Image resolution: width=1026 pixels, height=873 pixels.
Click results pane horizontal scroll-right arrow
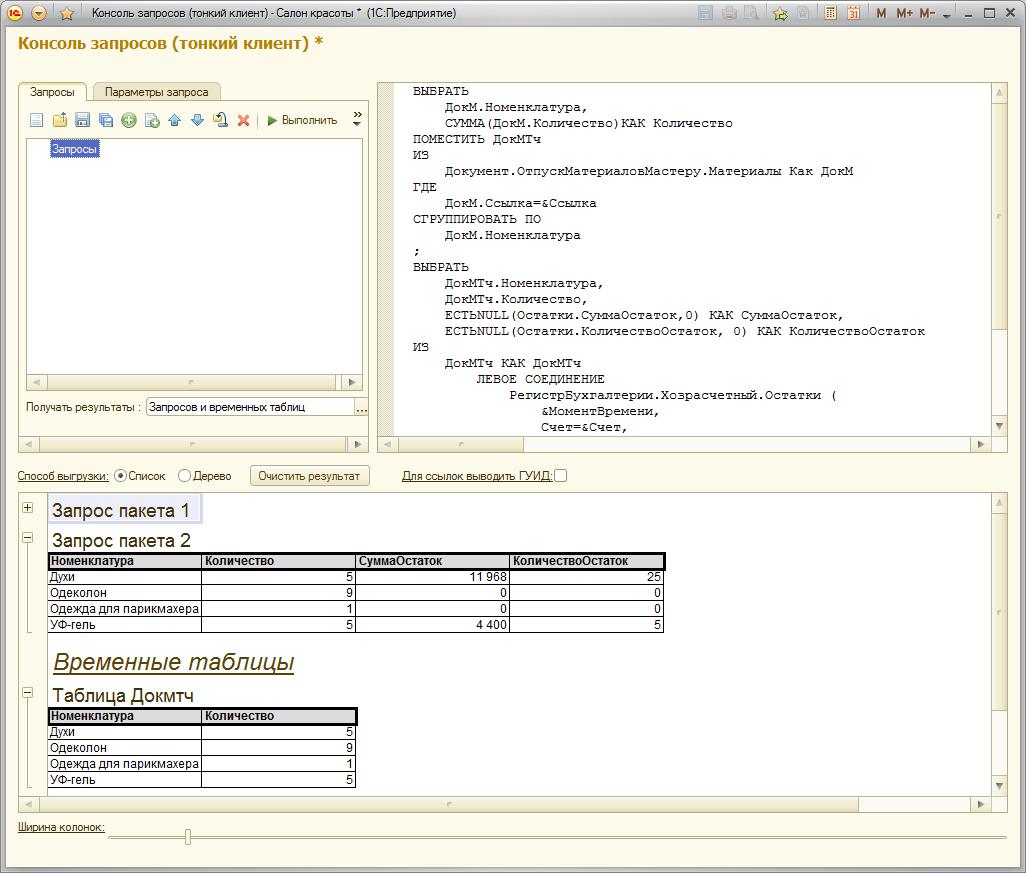pyautogui.click(x=980, y=804)
